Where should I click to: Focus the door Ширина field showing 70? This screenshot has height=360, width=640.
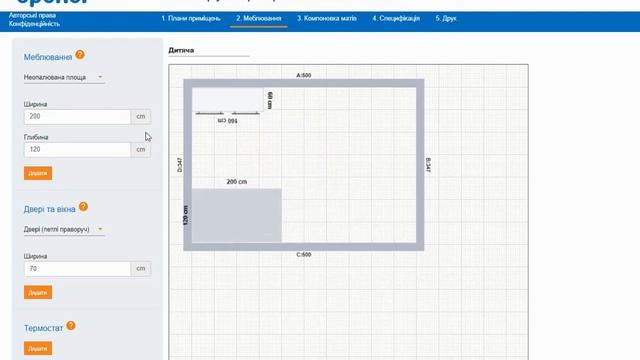tap(77, 269)
